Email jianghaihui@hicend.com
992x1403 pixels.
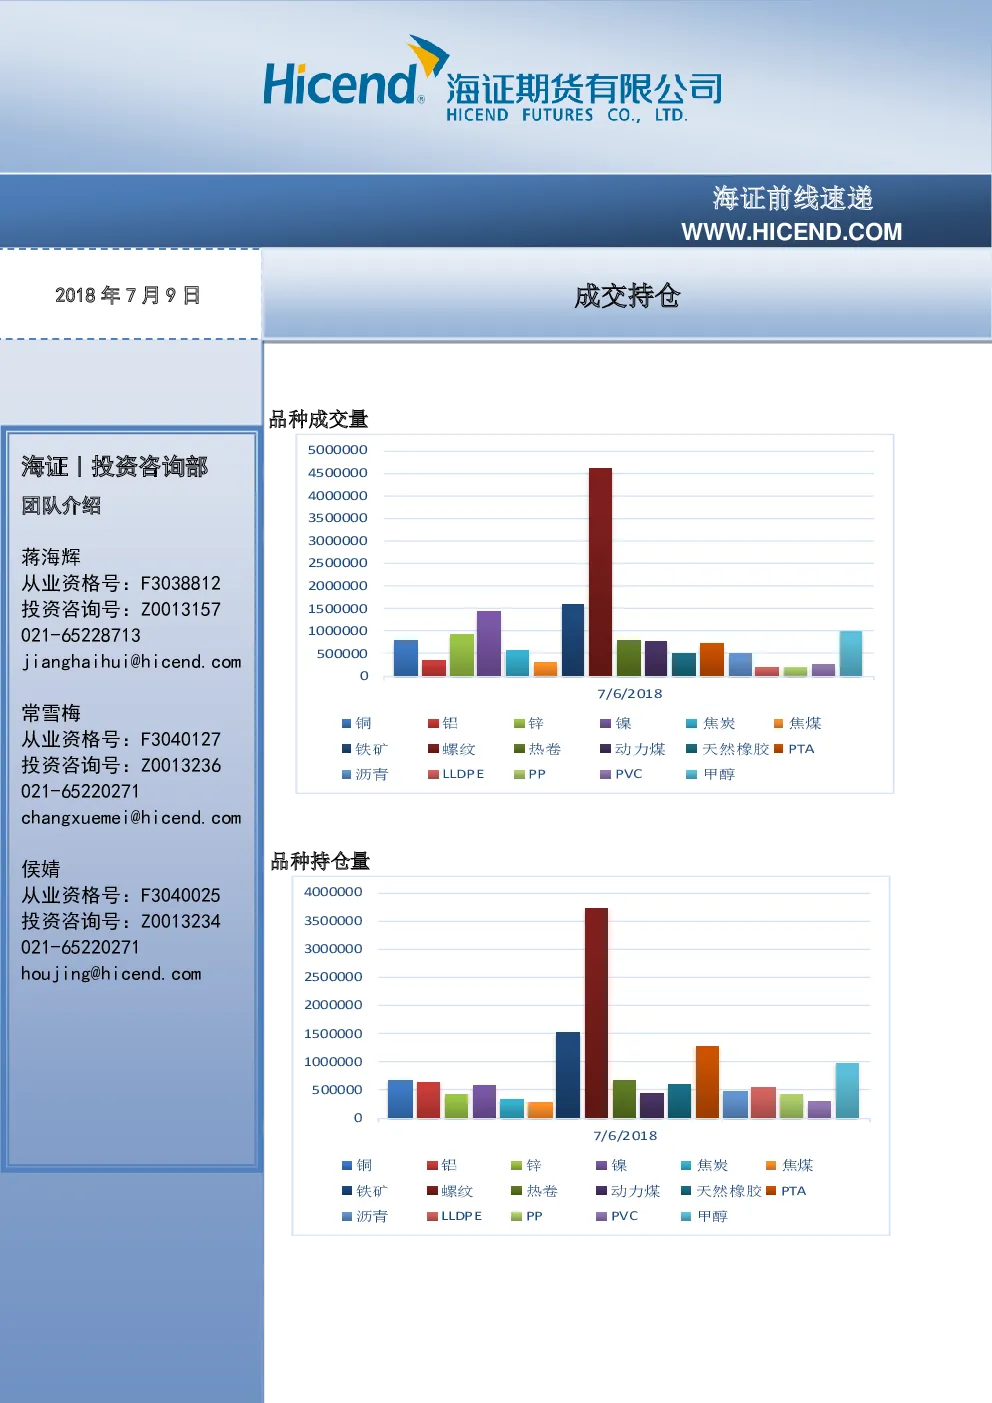(x=131, y=662)
